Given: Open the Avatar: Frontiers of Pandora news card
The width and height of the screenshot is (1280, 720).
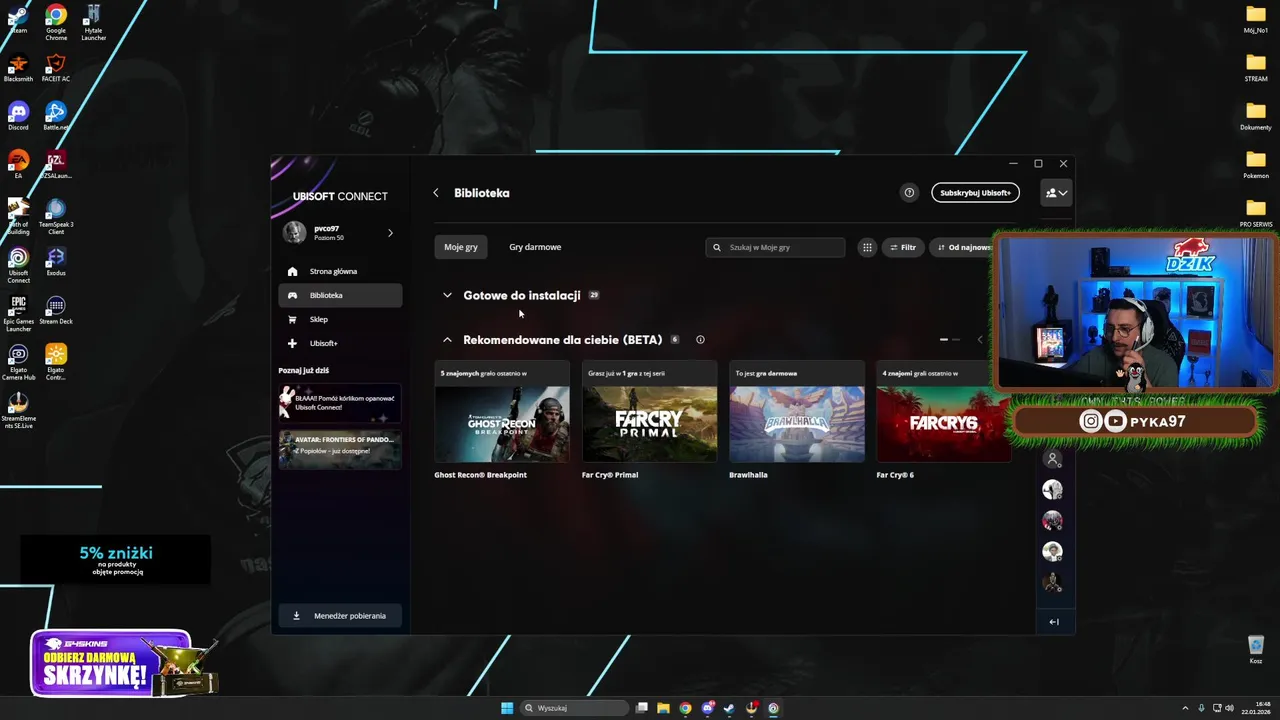Looking at the screenshot, I should pos(340,449).
